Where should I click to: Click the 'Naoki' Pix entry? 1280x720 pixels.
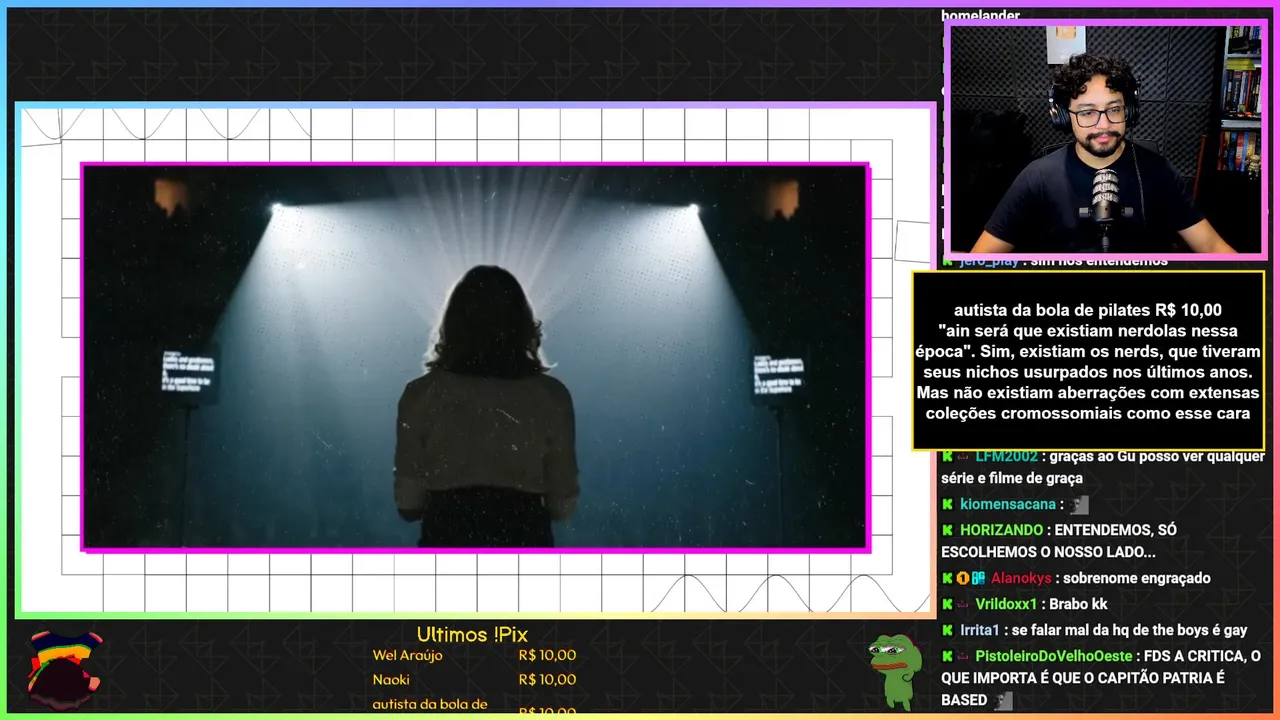(391, 680)
